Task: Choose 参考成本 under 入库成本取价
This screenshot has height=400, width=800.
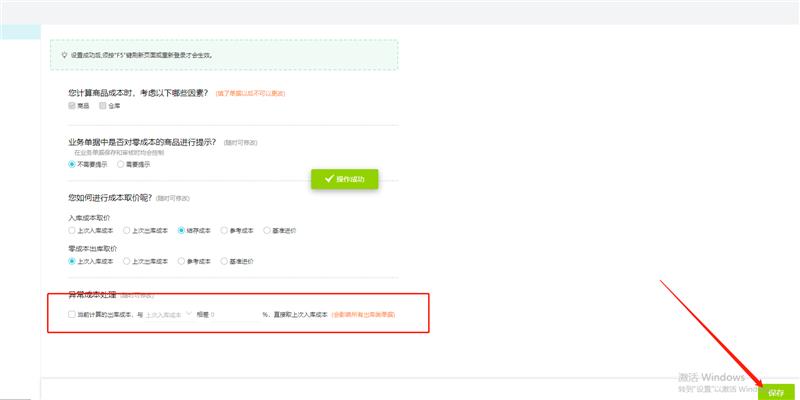Action: (225, 229)
